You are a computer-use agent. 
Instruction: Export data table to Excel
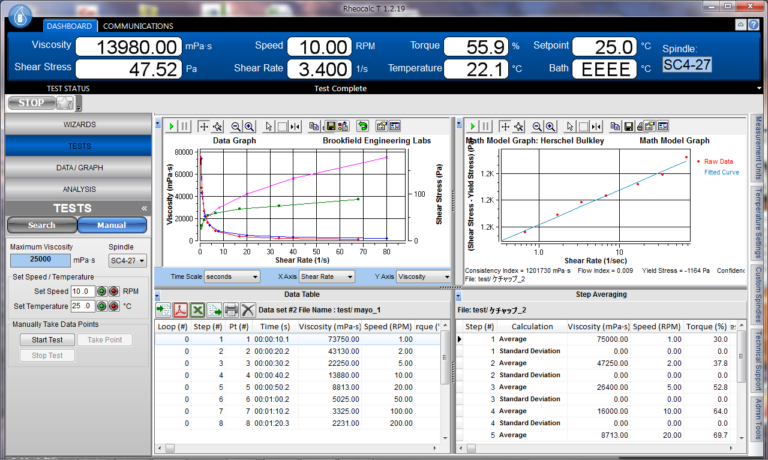point(197,310)
